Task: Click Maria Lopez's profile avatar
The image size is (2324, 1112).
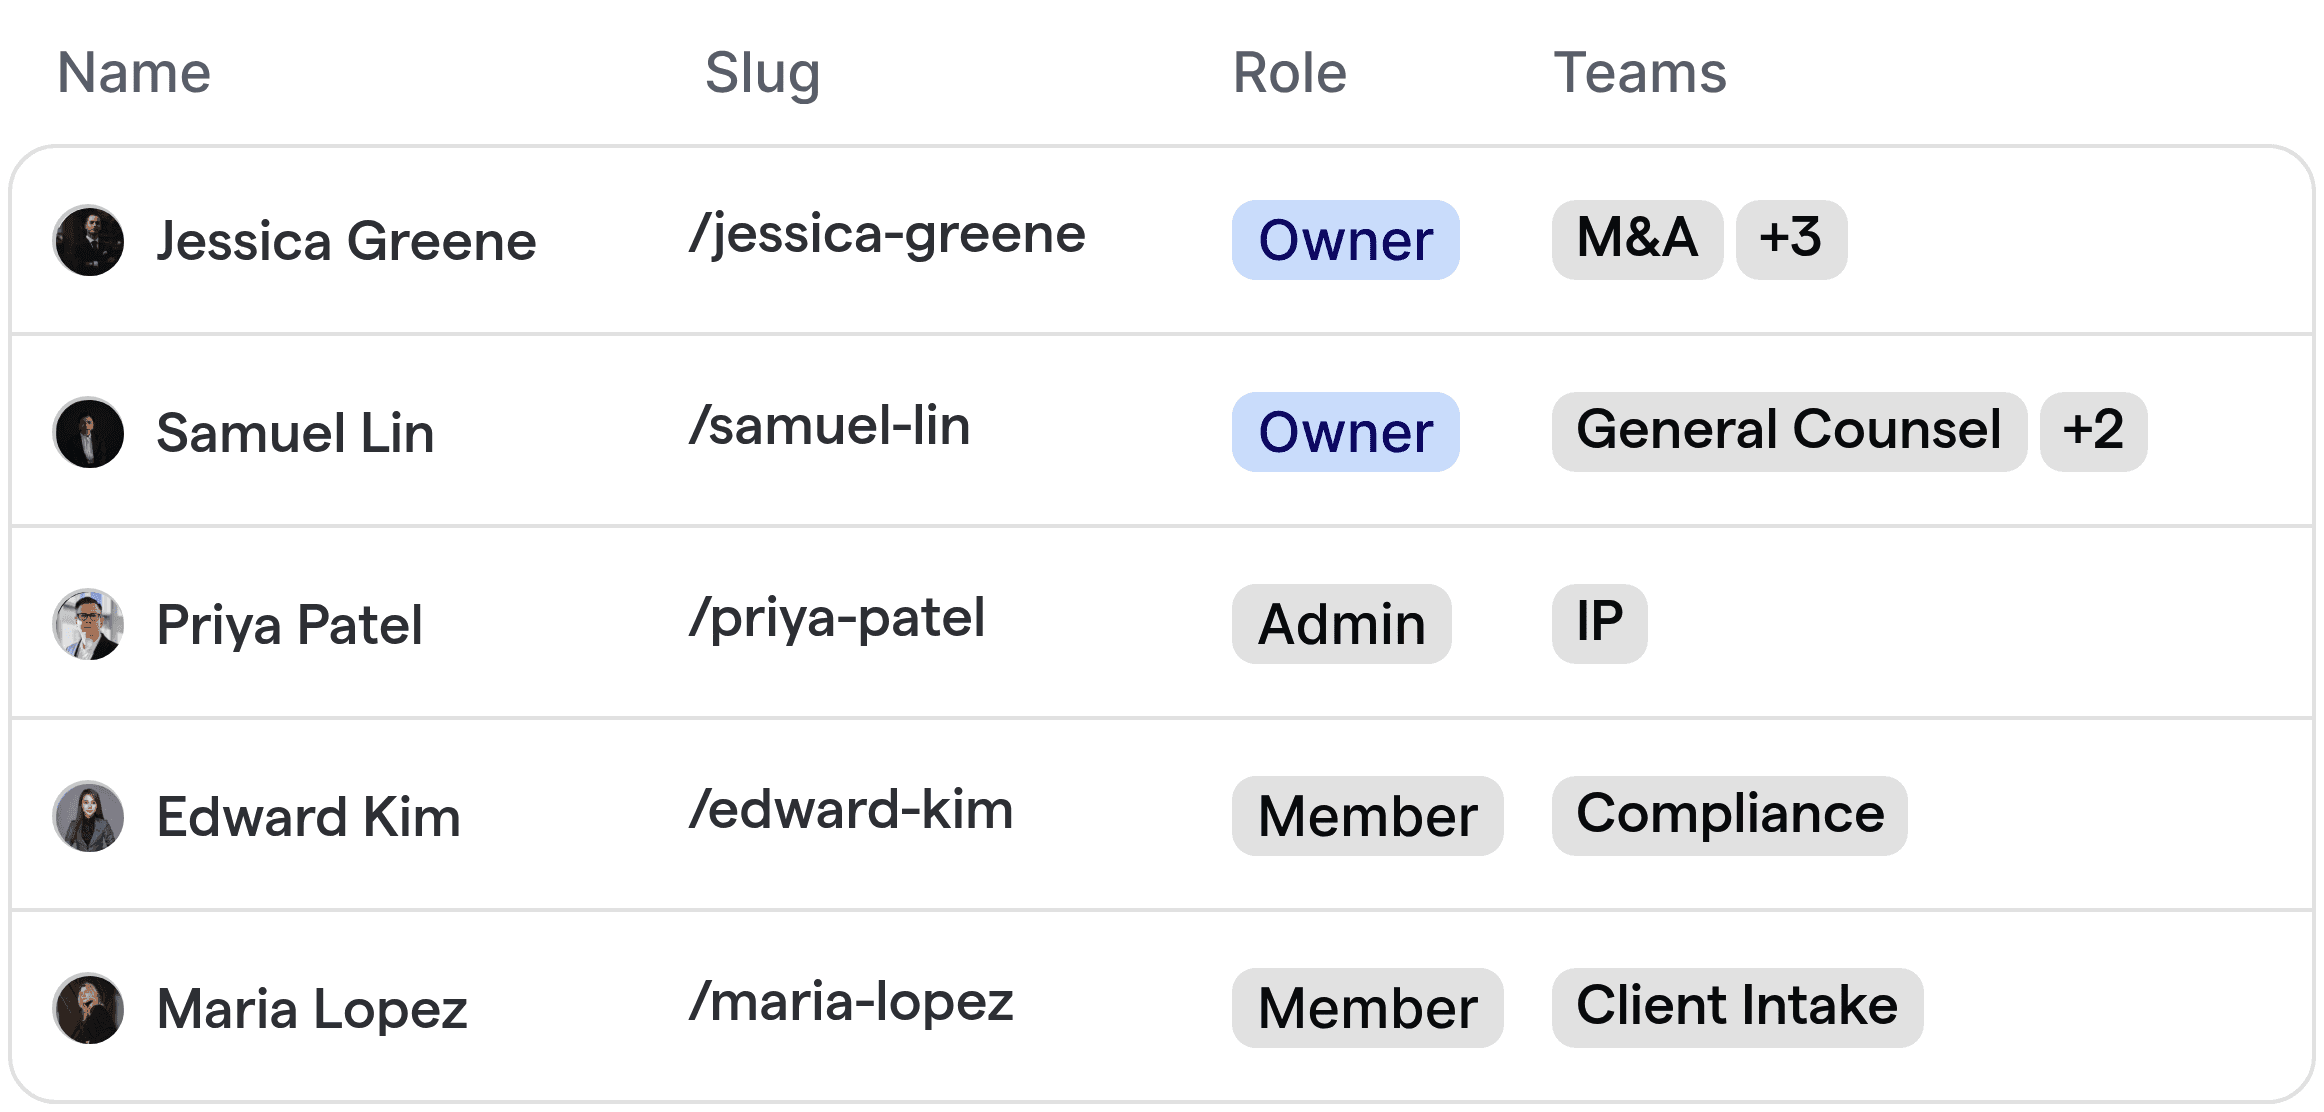Action: tap(89, 1008)
